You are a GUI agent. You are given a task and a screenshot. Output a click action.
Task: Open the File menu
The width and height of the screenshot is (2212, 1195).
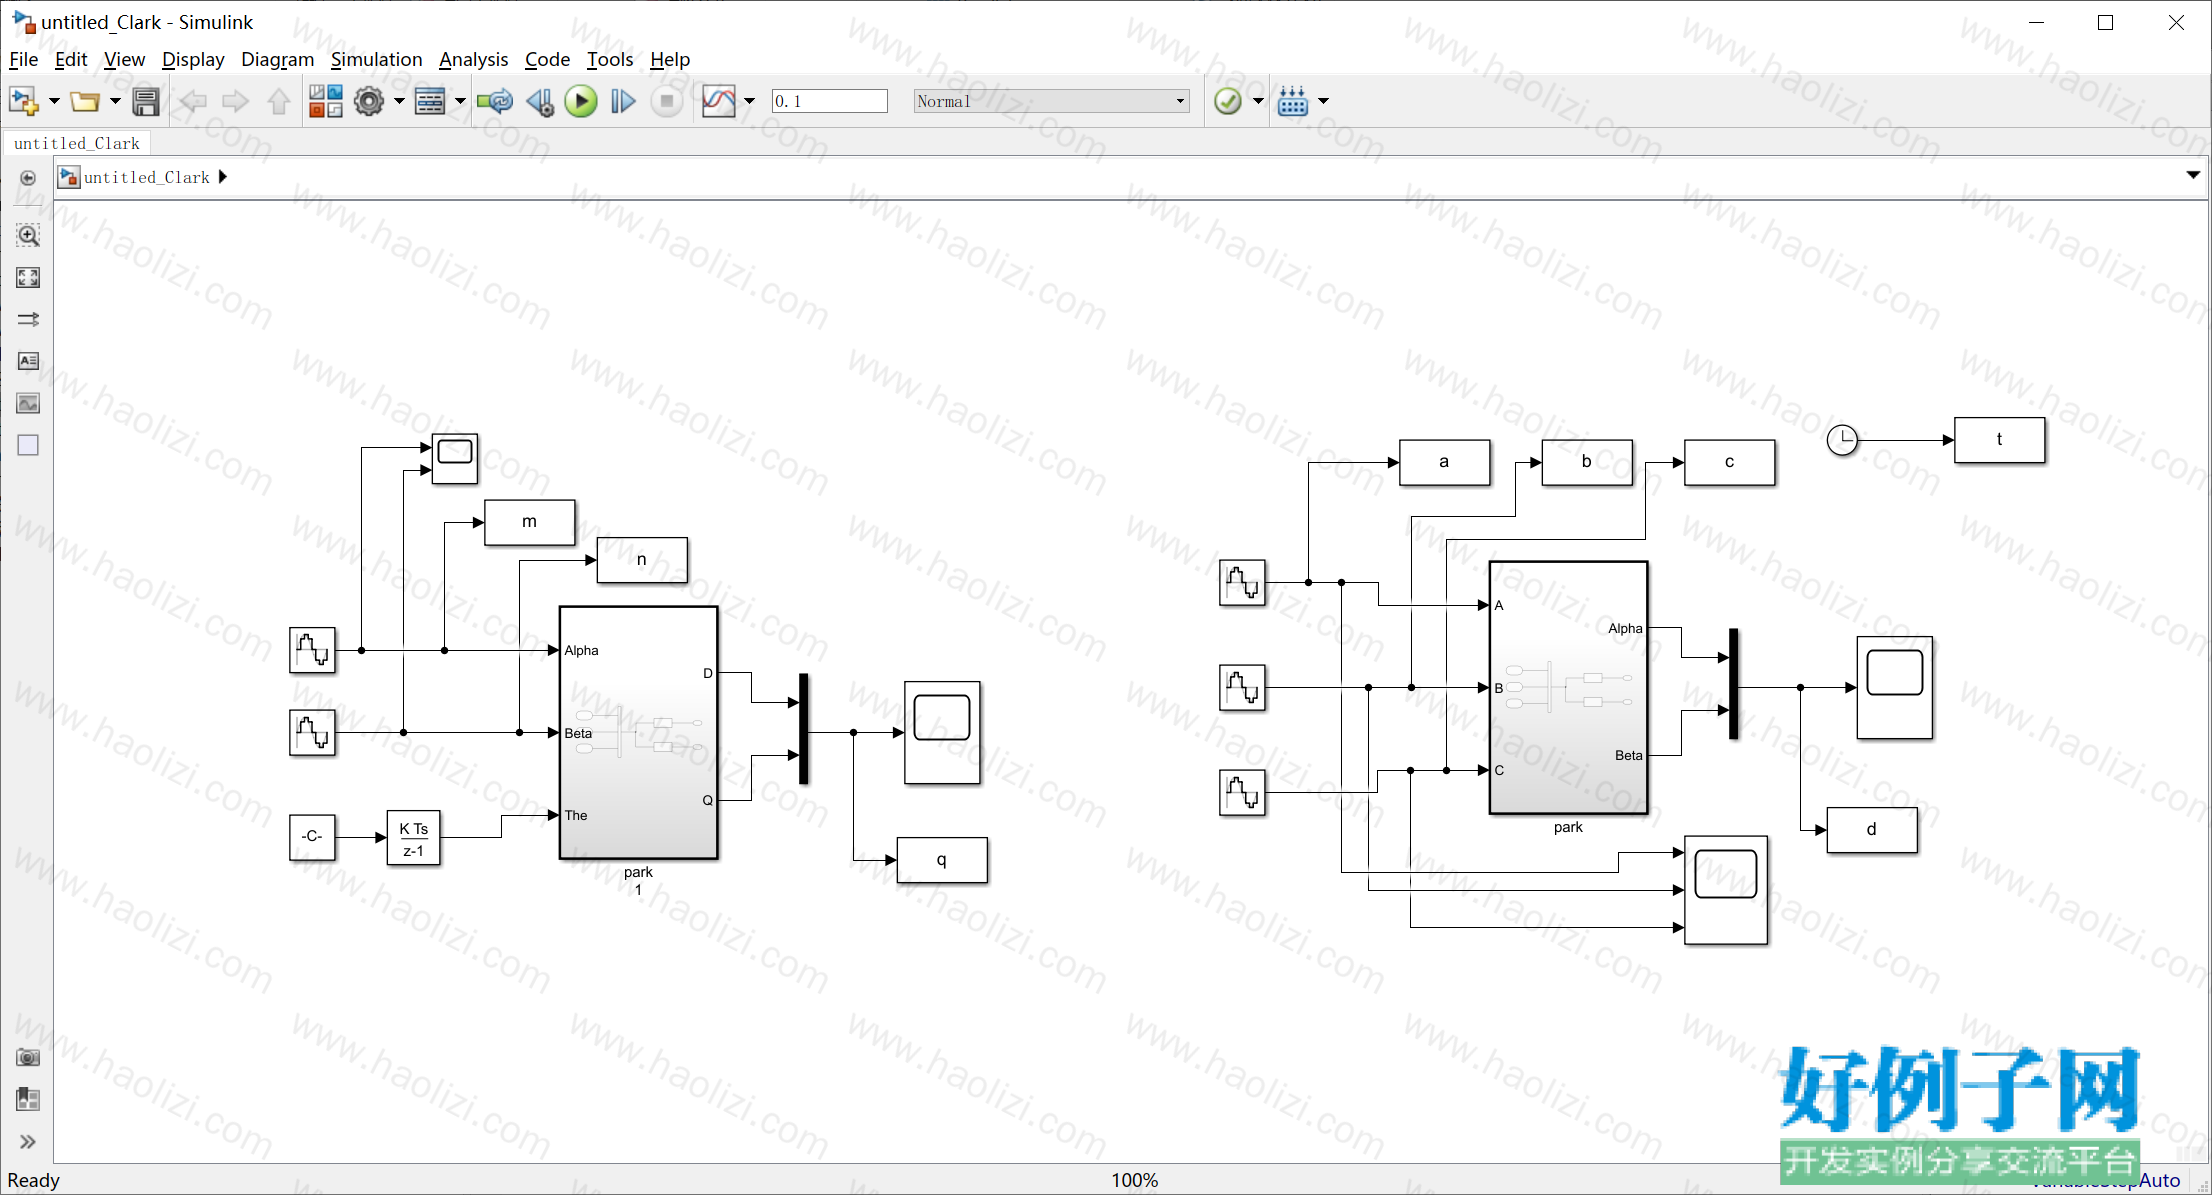[x=23, y=60]
